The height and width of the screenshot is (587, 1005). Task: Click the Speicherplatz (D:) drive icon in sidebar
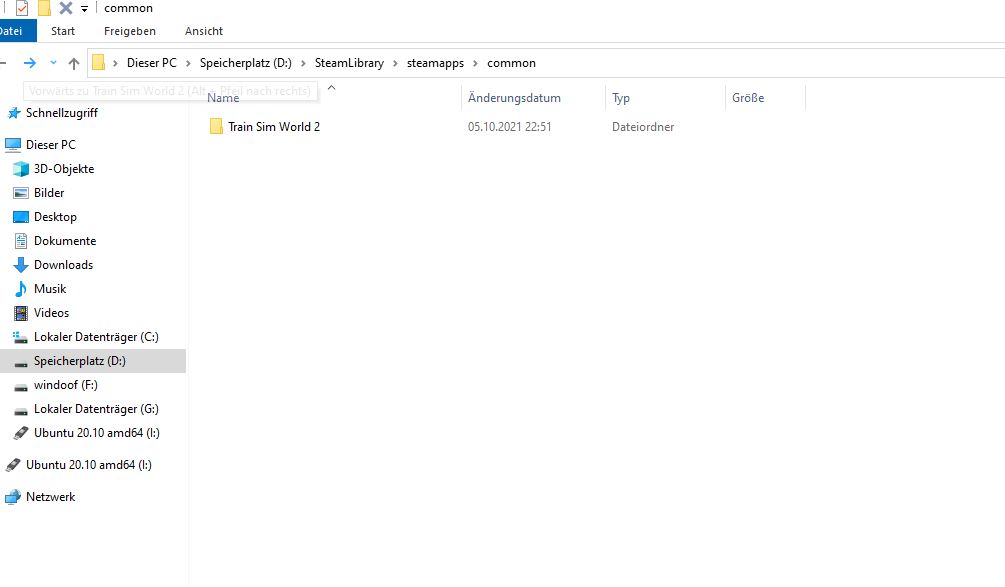(21, 363)
